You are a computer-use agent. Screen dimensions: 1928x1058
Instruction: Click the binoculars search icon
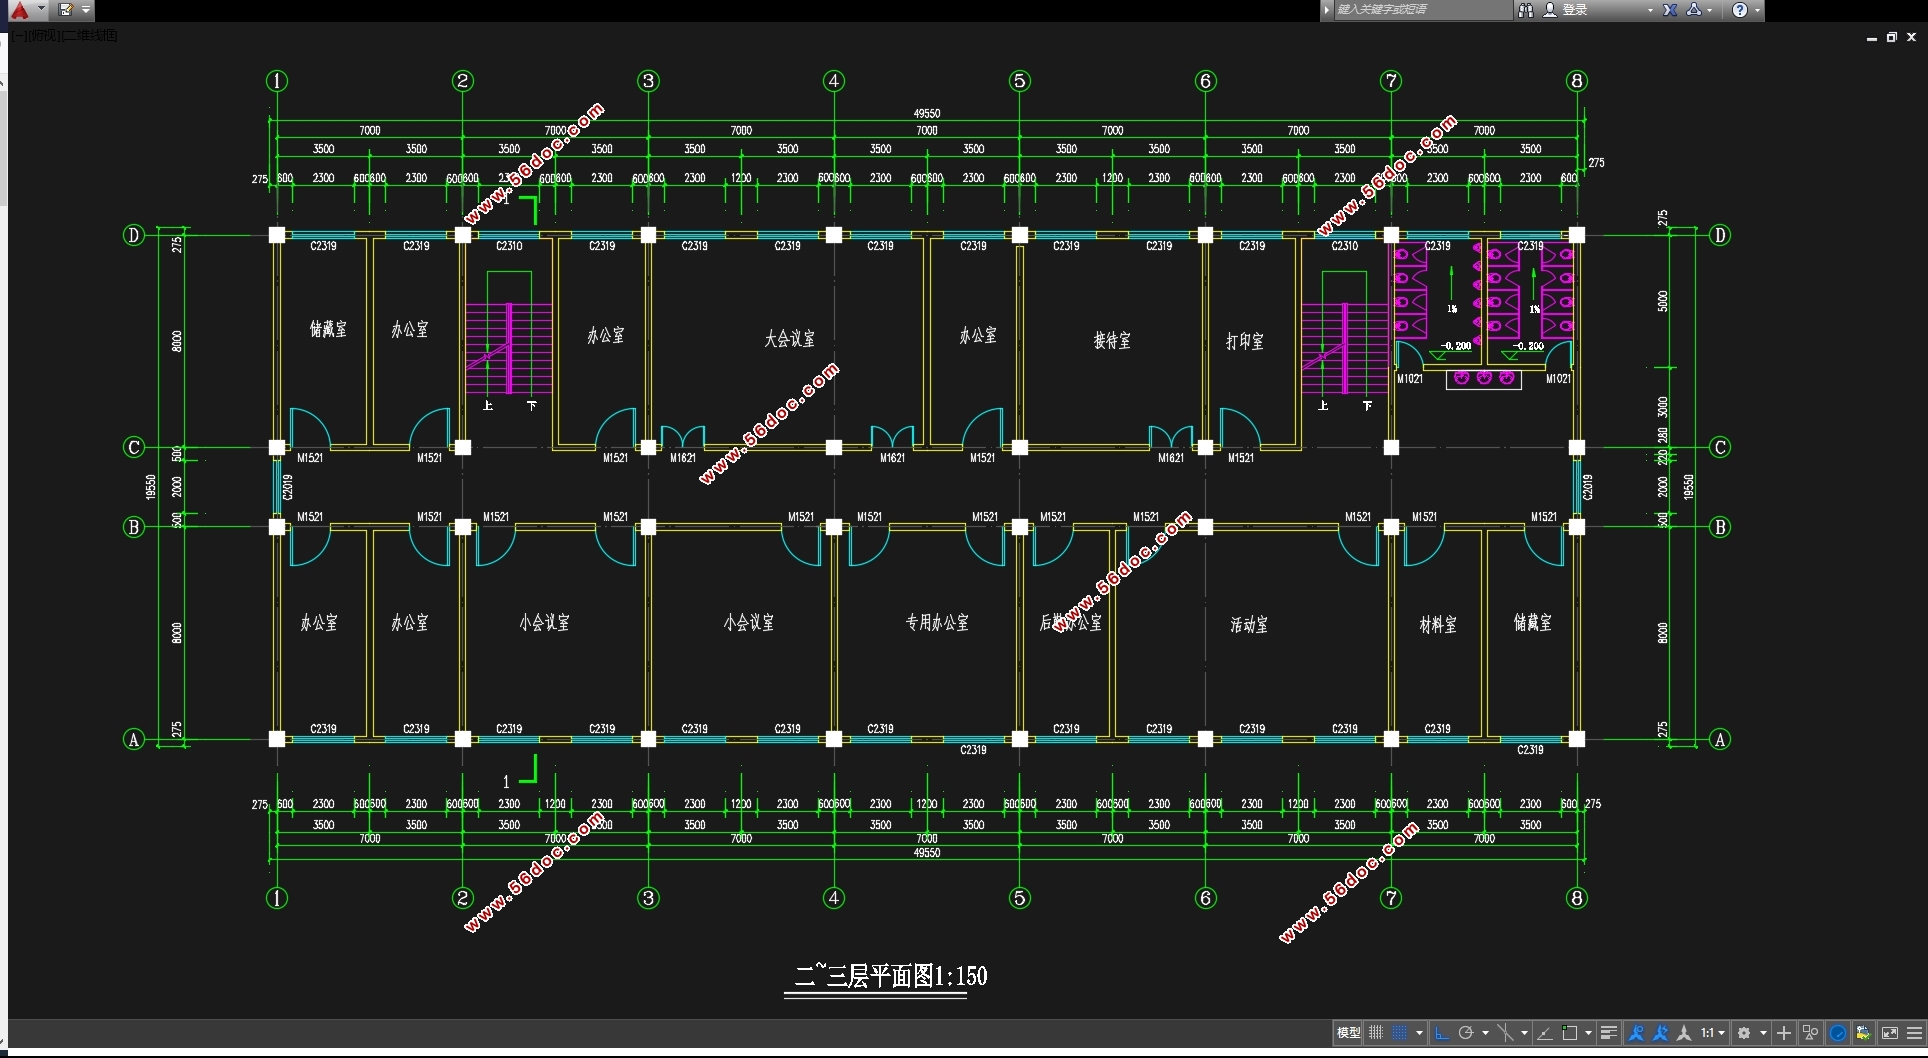pos(1525,10)
